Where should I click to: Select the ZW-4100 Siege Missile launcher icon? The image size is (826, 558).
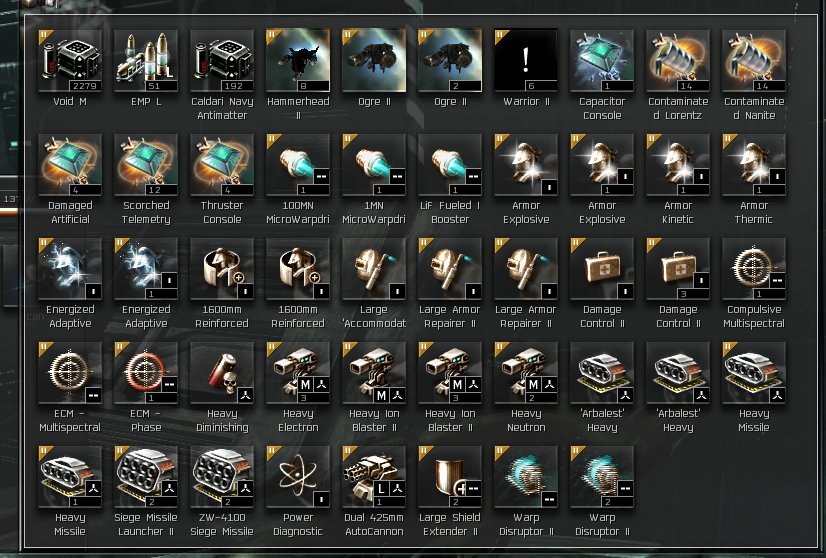pyautogui.click(x=222, y=477)
